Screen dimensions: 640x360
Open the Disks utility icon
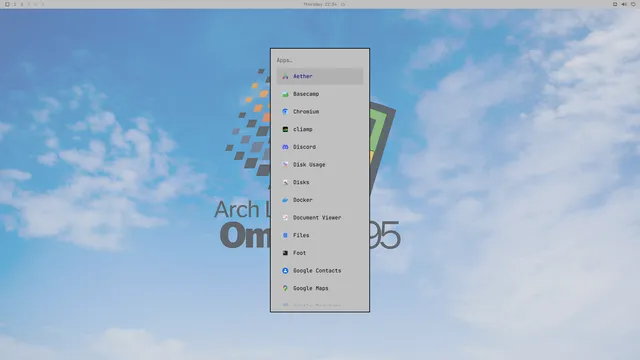point(285,182)
